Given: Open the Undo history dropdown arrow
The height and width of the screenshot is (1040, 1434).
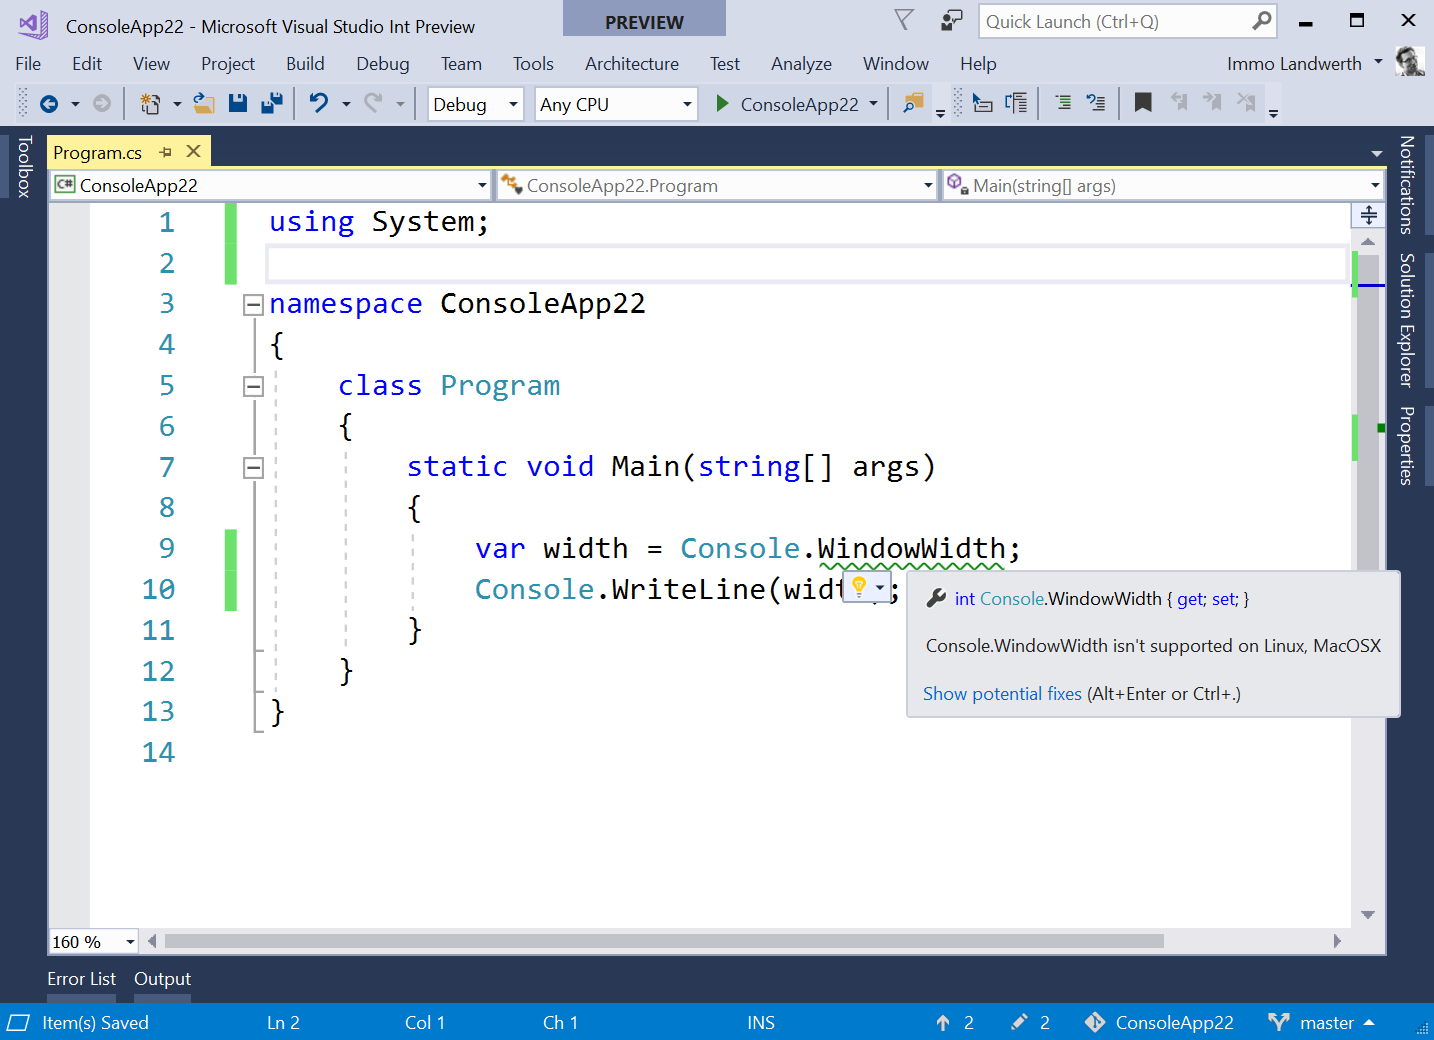Looking at the screenshot, I should tap(346, 104).
